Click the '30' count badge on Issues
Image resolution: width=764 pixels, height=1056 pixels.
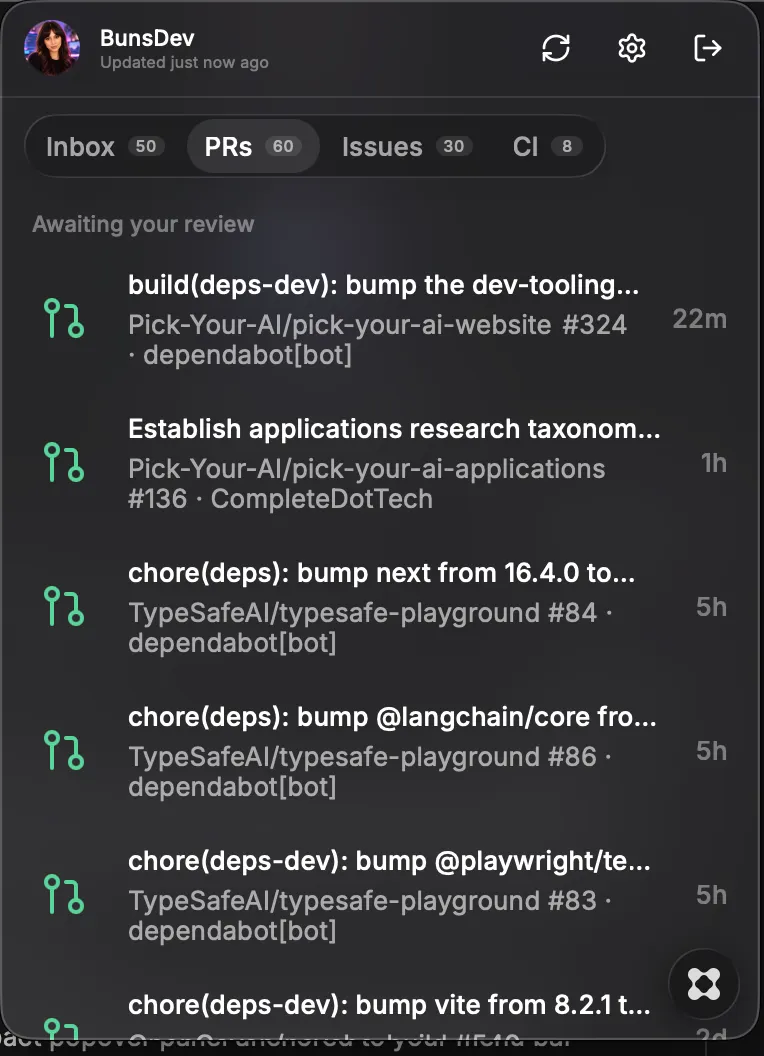(x=453, y=146)
